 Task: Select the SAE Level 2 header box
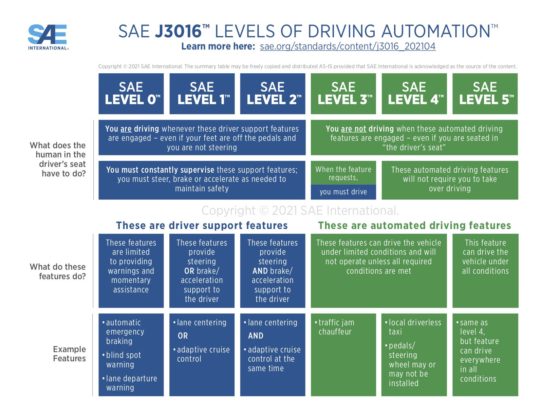272,94
